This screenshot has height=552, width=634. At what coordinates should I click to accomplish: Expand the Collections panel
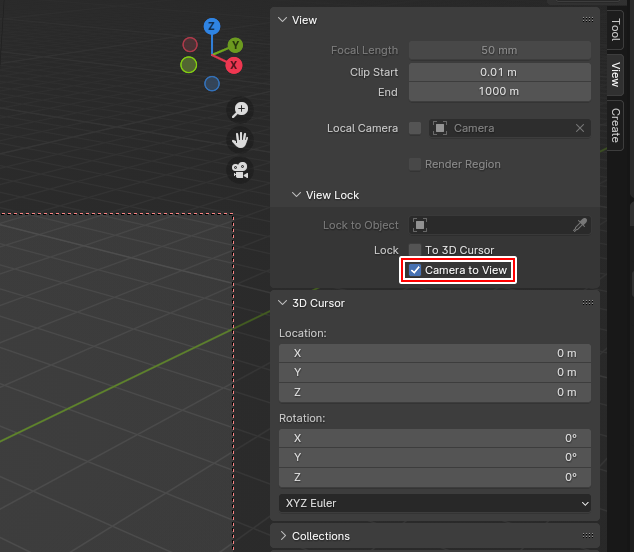320,536
